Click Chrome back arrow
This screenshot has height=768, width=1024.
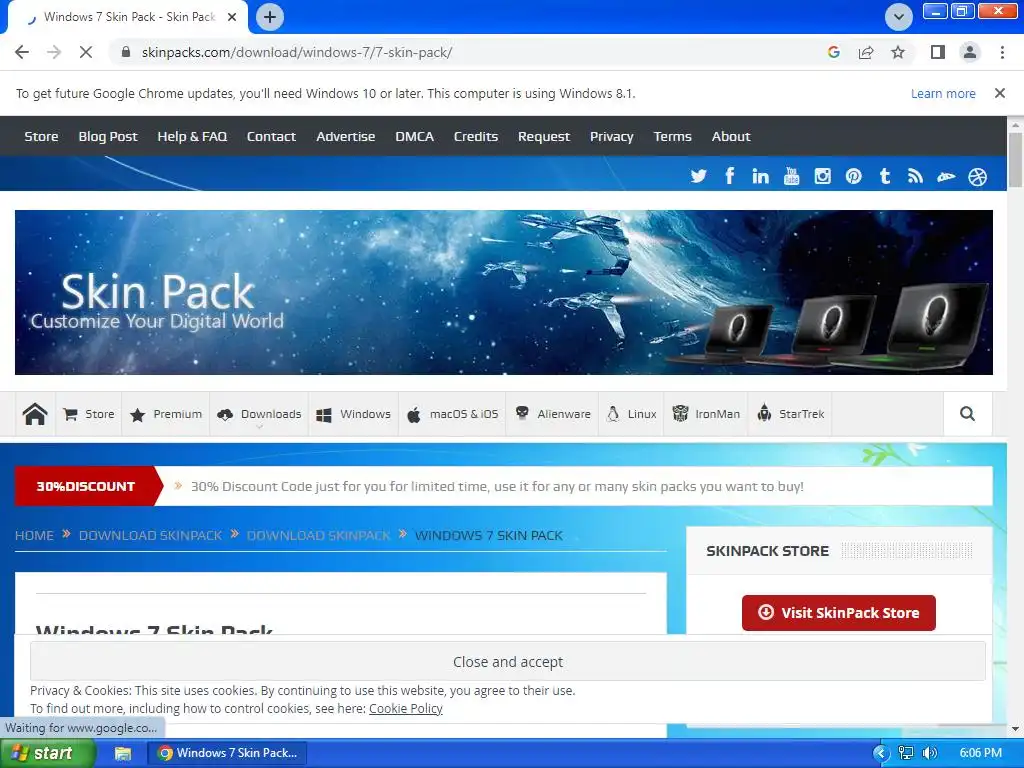point(22,52)
